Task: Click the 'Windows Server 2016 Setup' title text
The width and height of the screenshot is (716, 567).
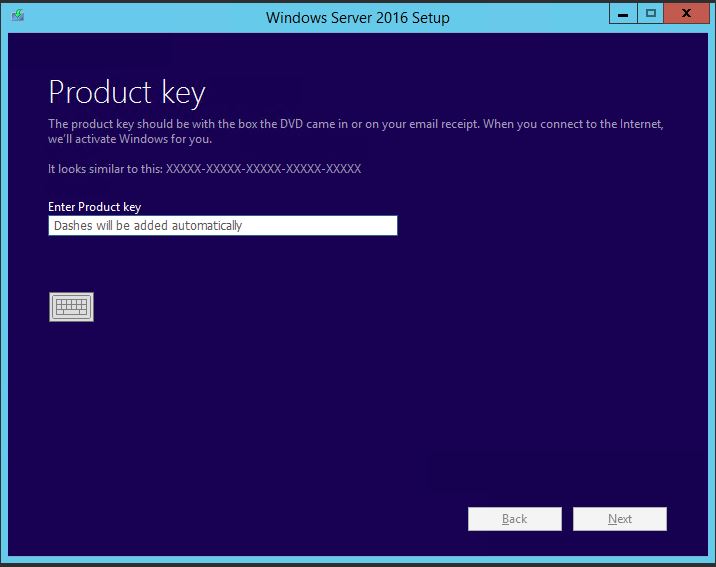Action: 358,18
